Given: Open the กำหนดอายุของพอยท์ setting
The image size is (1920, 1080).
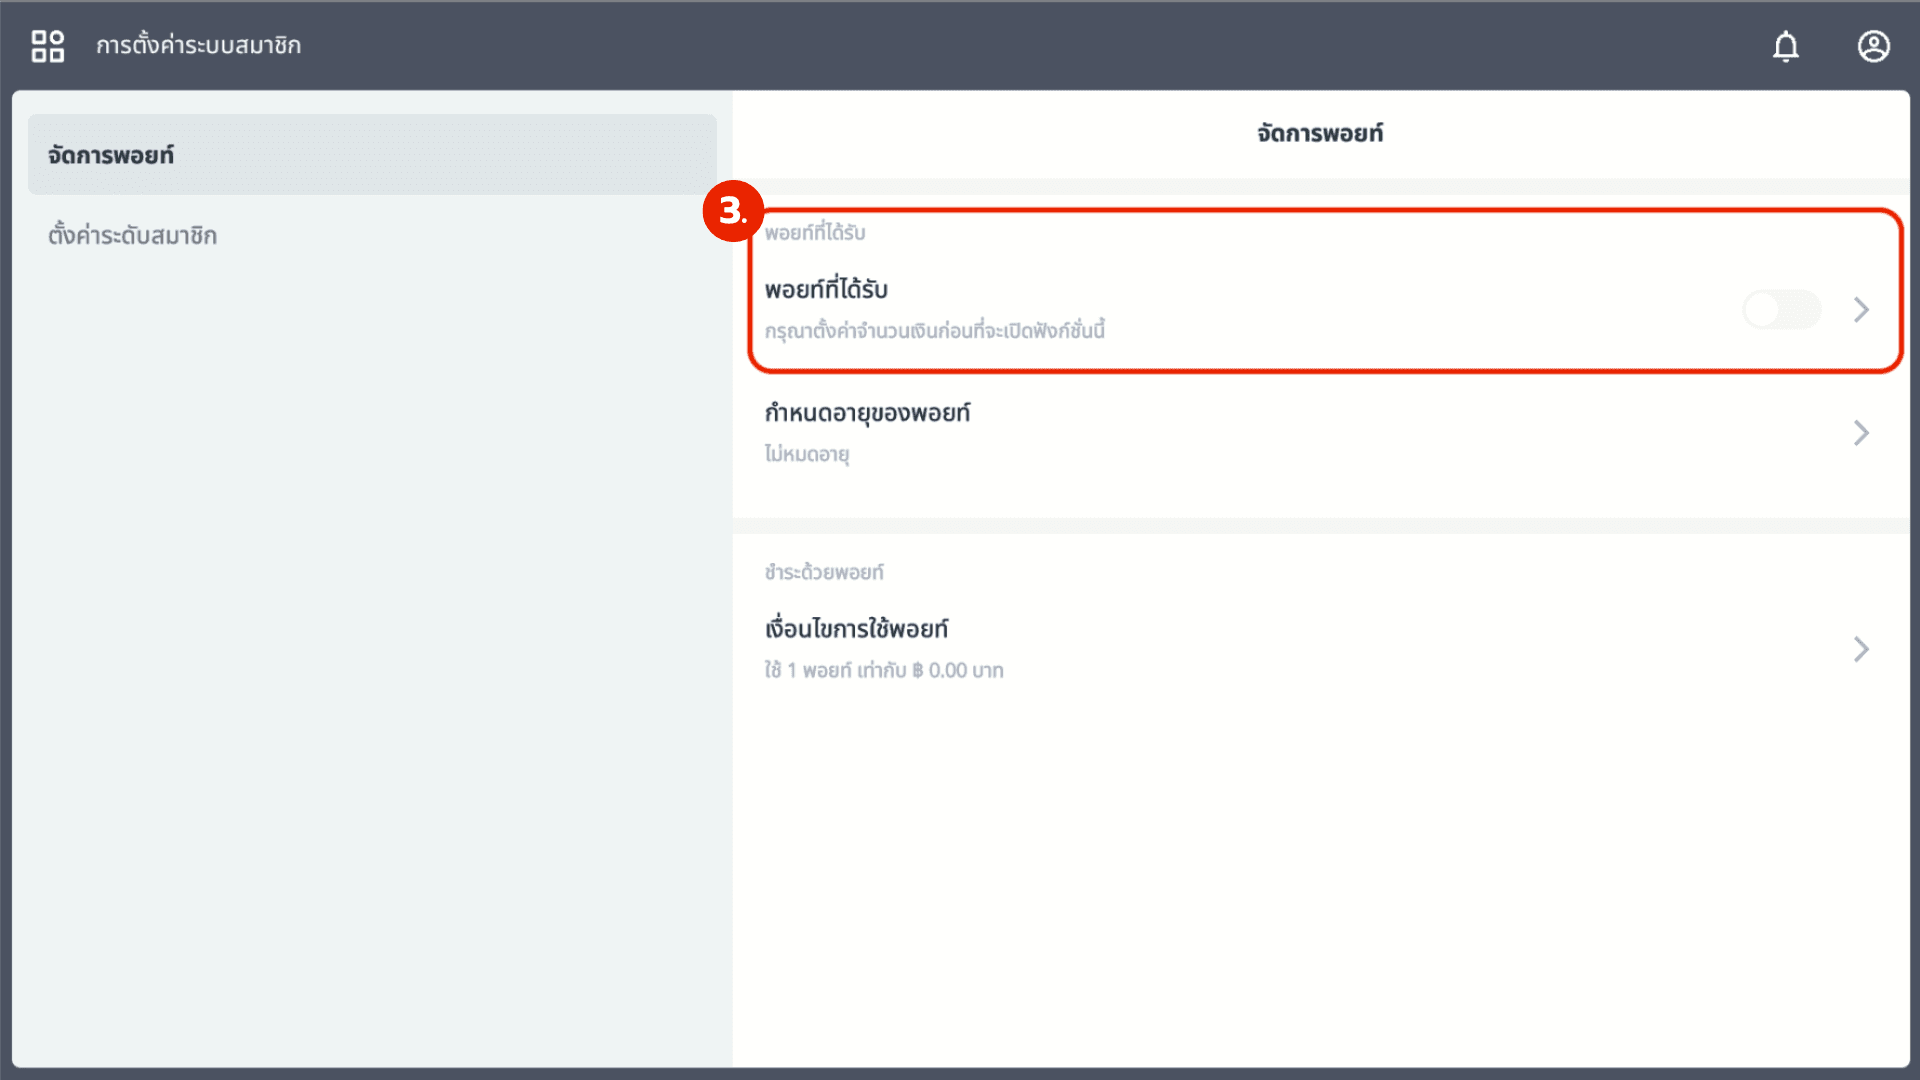Looking at the screenshot, I should click(867, 413).
